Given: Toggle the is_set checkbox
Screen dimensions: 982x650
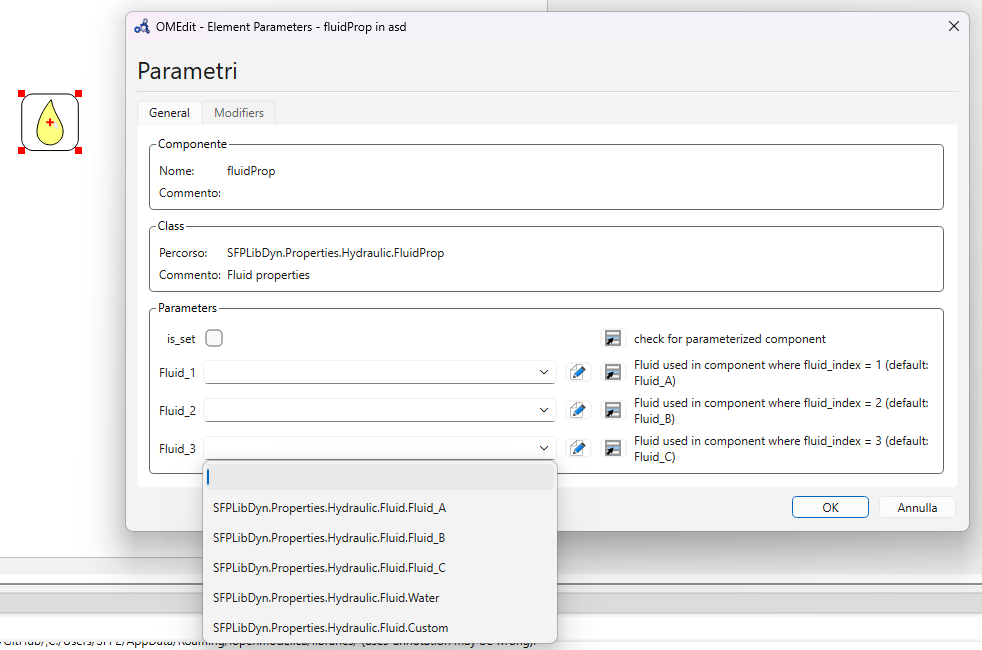Looking at the screenshot, I should 214,338.
